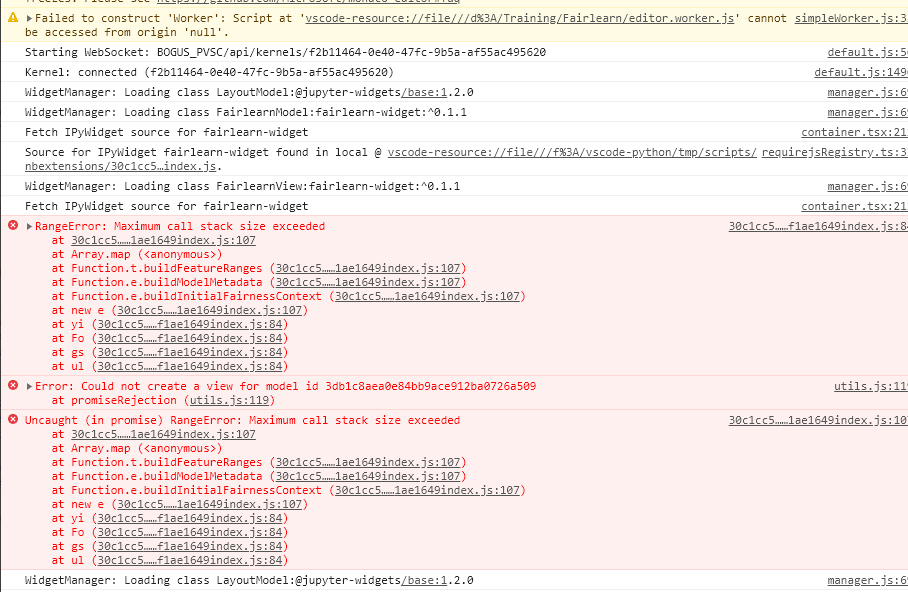The width and height of the screenshot is (908, 592).
Task: Click 'Uncaught (in promise) RangeError' message text
Action: click(243, 421)
